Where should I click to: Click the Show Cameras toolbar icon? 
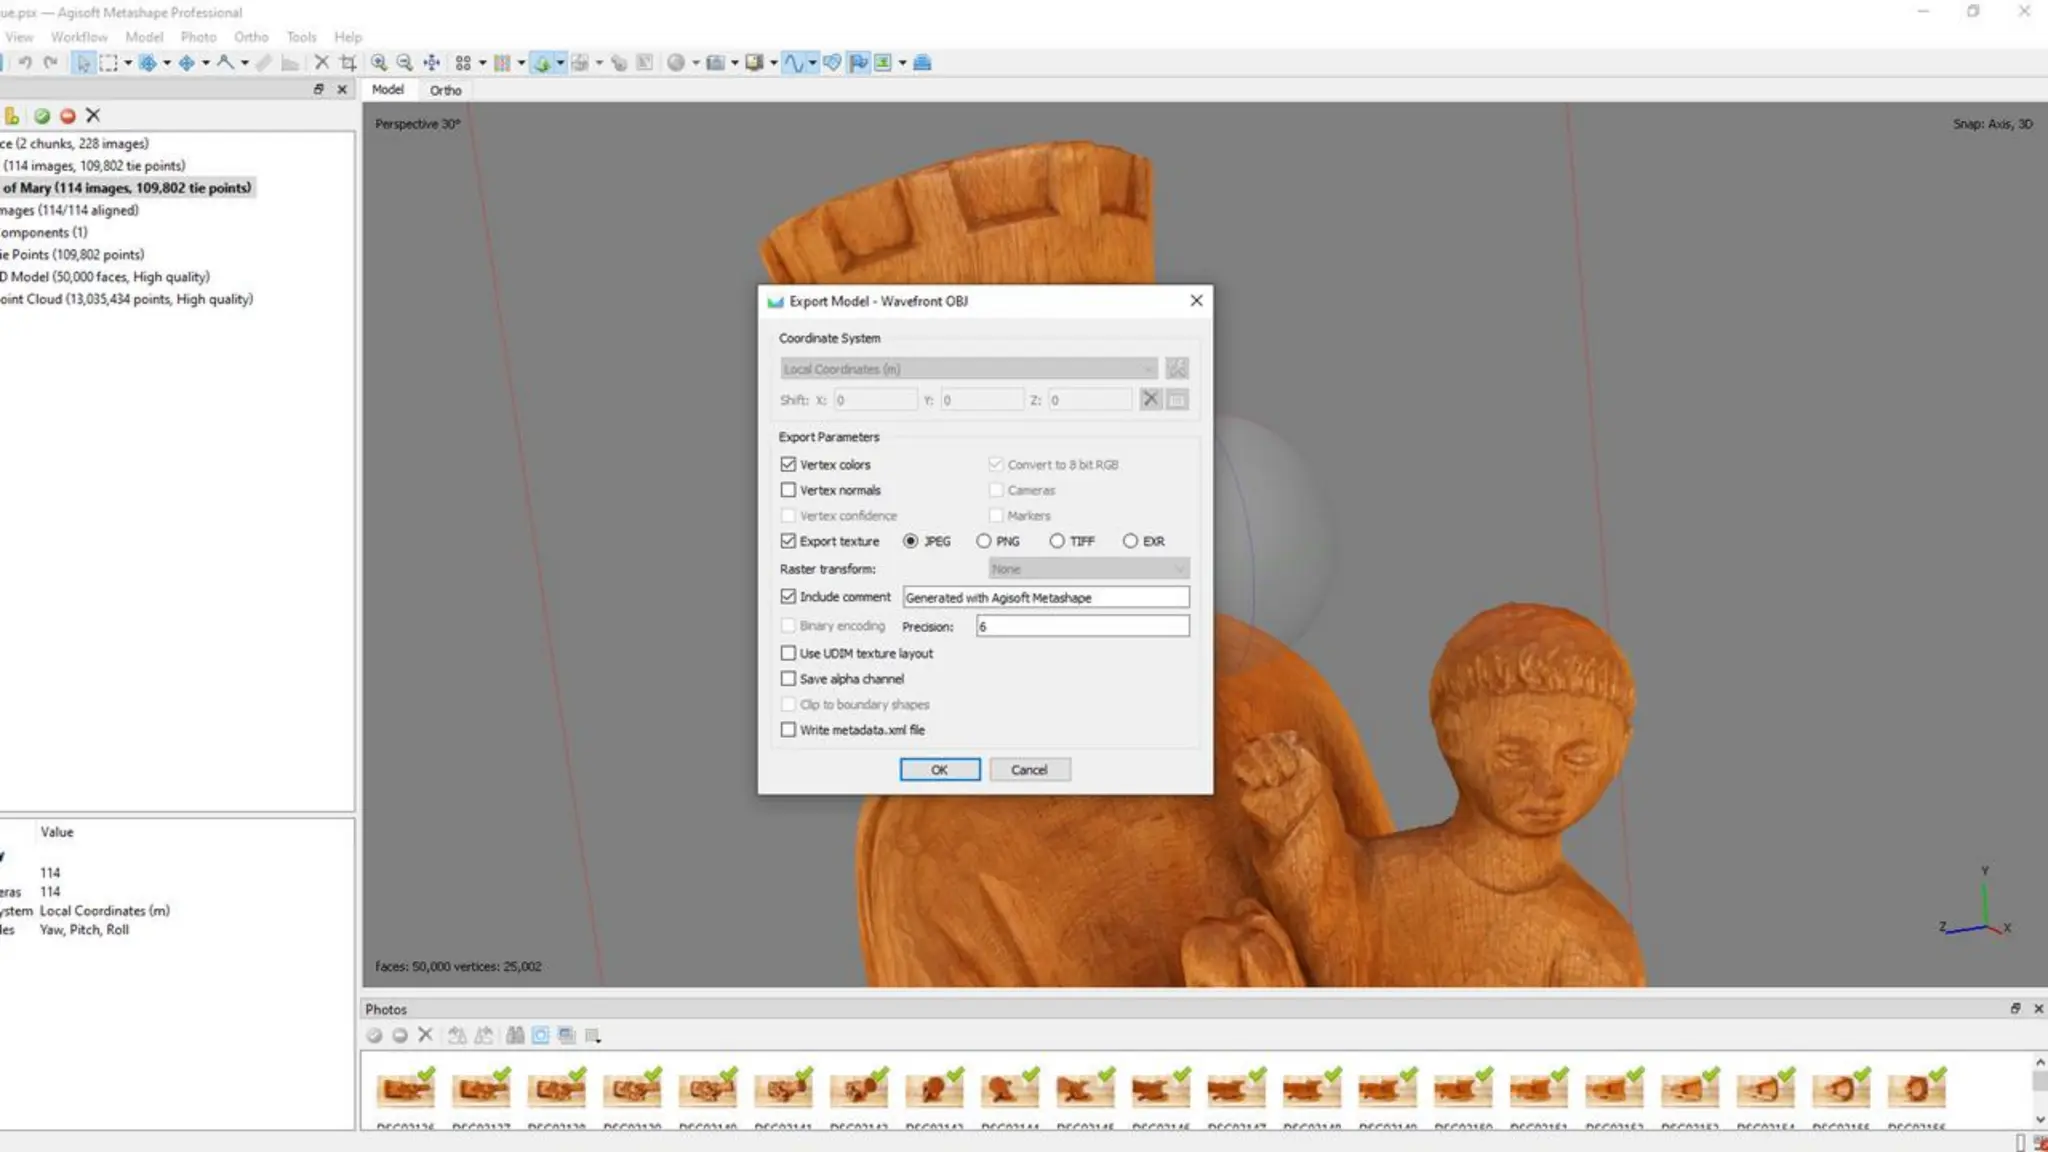point(714,63)
